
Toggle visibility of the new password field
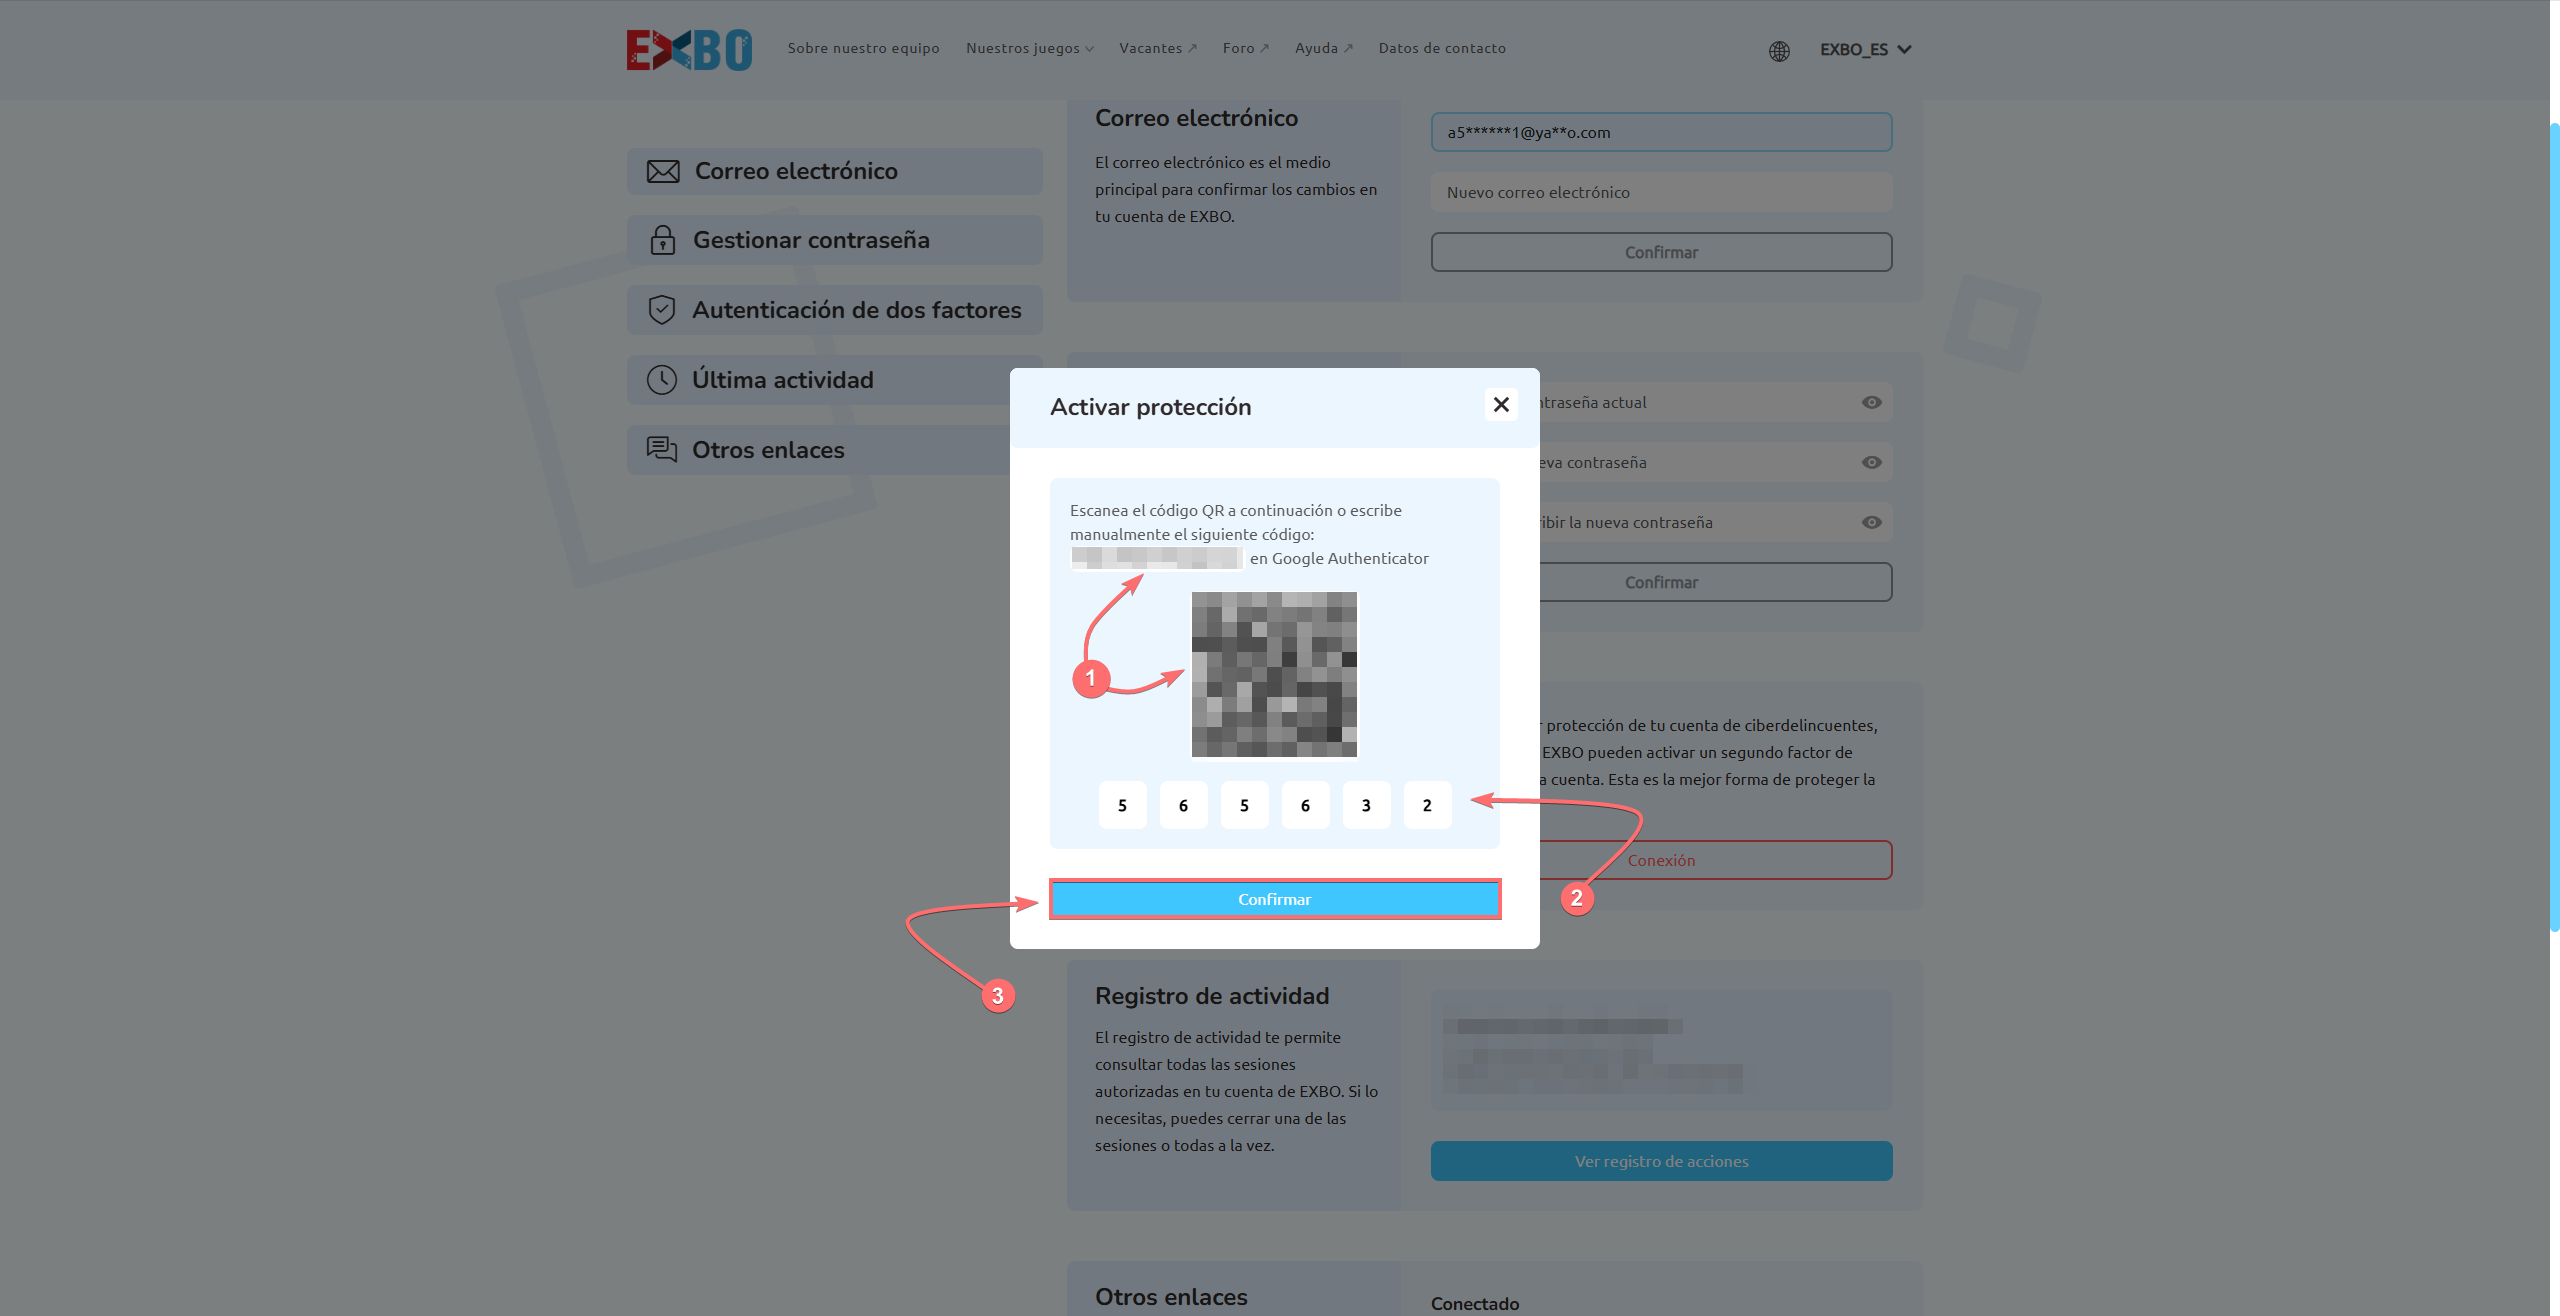pos(1872,462)
